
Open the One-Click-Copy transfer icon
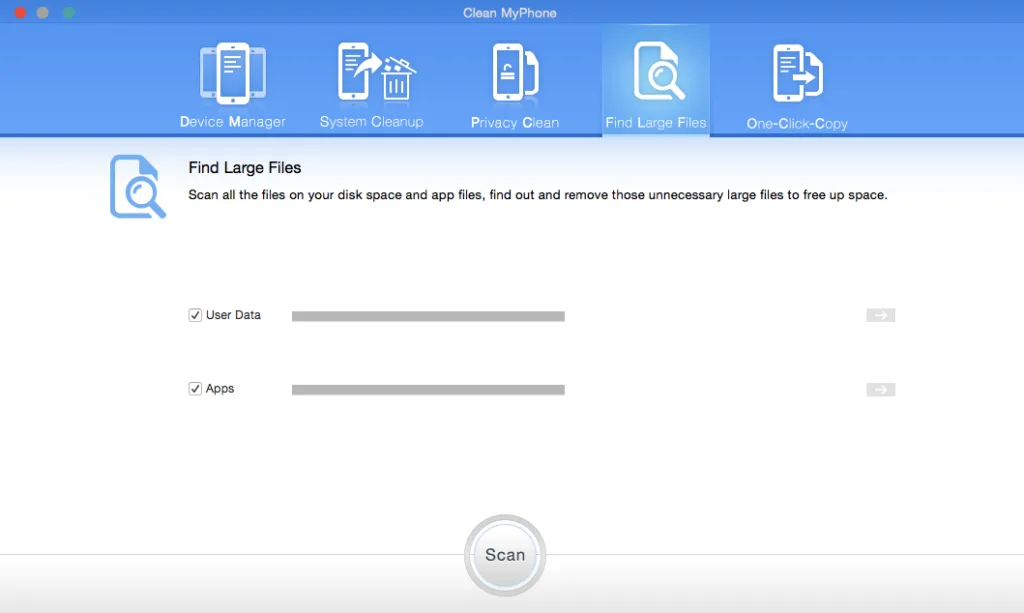point(797,73)
